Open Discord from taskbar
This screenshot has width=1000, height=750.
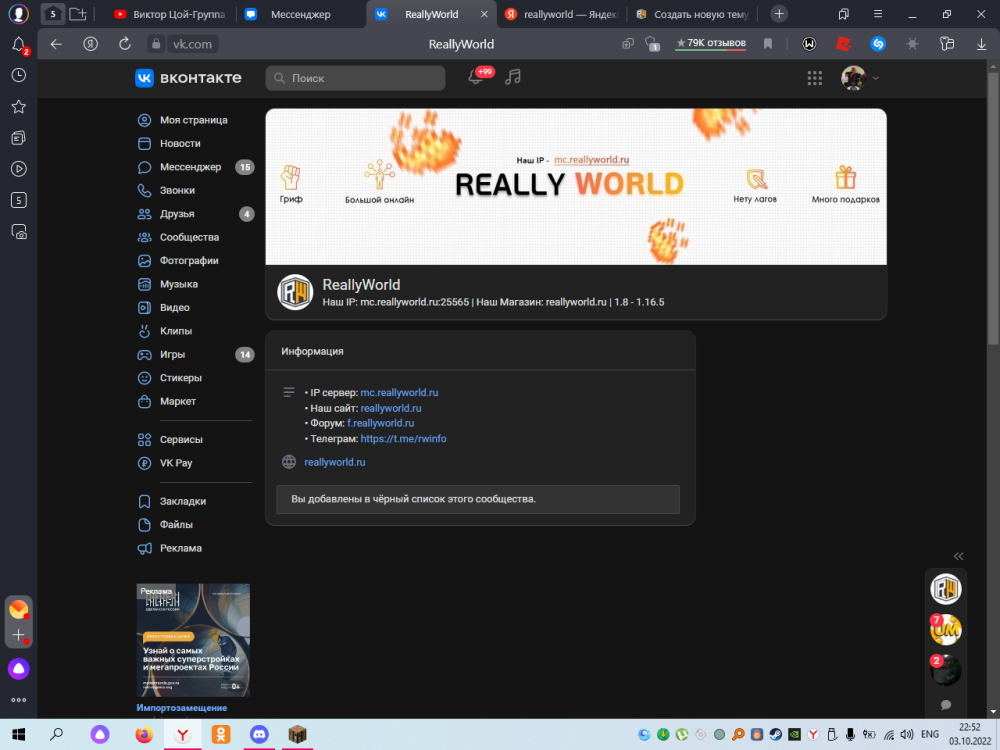tap(259, 735)
